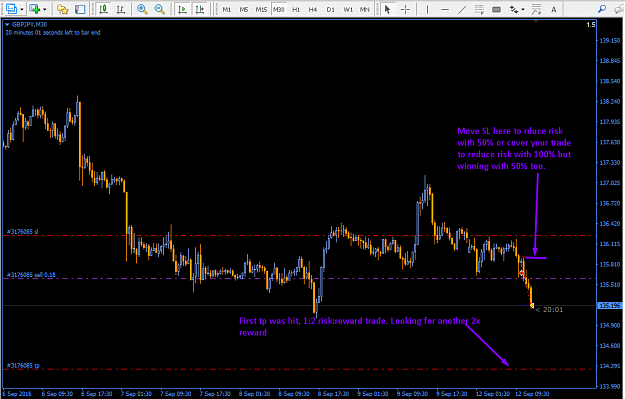Select the M1 timeframe
Screen dimensions: 625x399
pyautogui.click(x=227, y=9)
